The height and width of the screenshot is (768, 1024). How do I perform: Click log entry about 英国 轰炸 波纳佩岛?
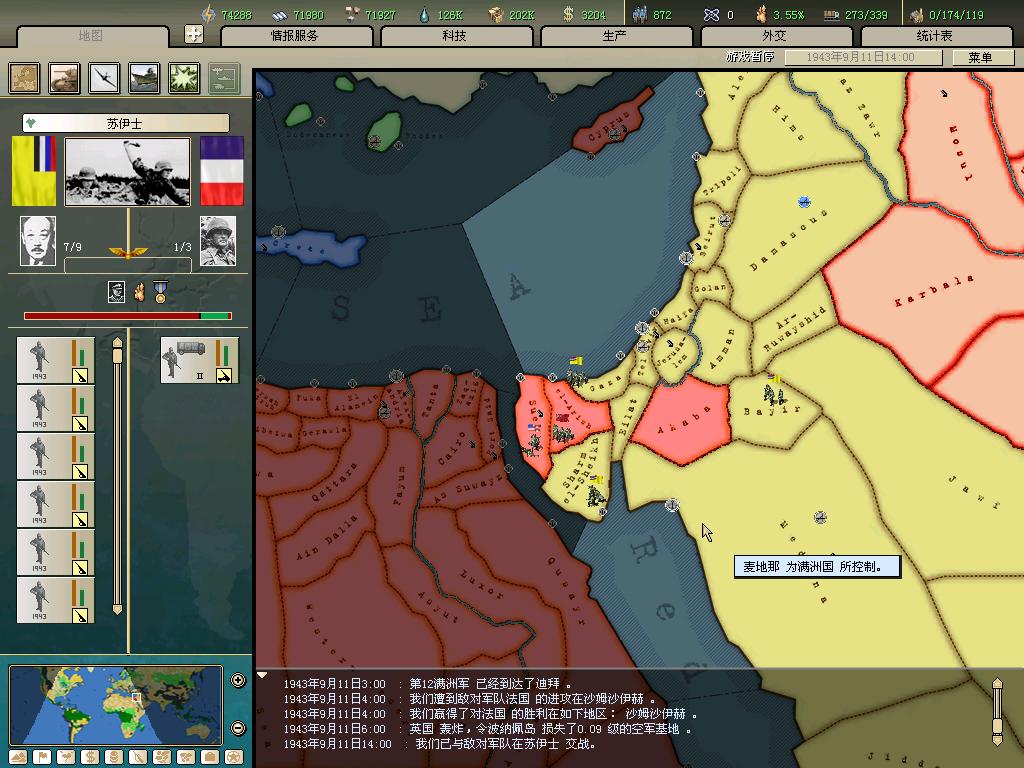pyautogui.click(x=551, y=729)
